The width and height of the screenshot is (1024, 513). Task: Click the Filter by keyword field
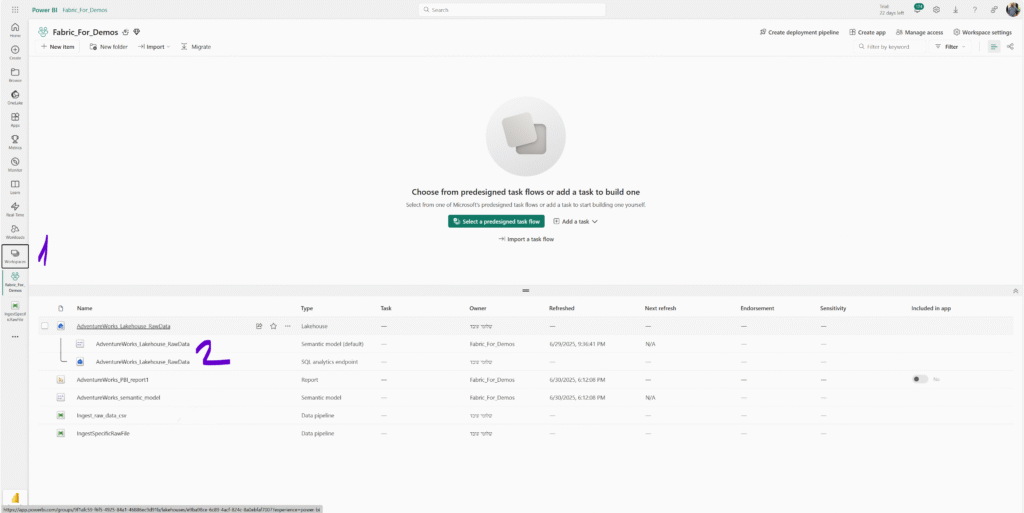890,47
